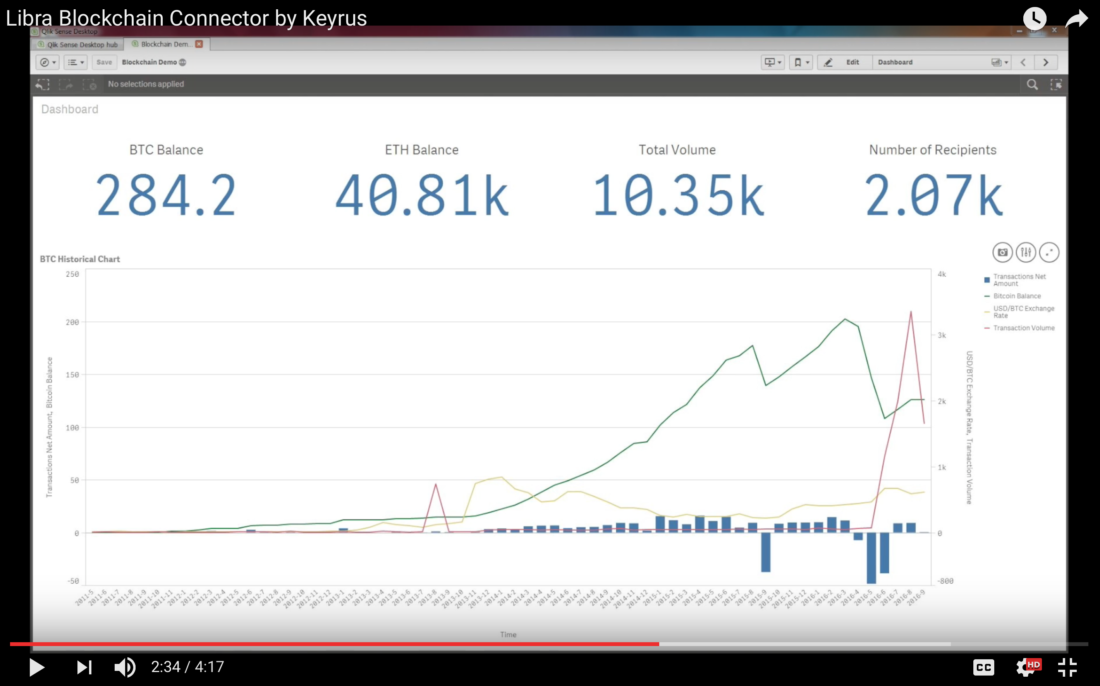This screenshot has width=1100, height=686.
Task: Expand the bookmarks dropdown
Action: point(801,62)
